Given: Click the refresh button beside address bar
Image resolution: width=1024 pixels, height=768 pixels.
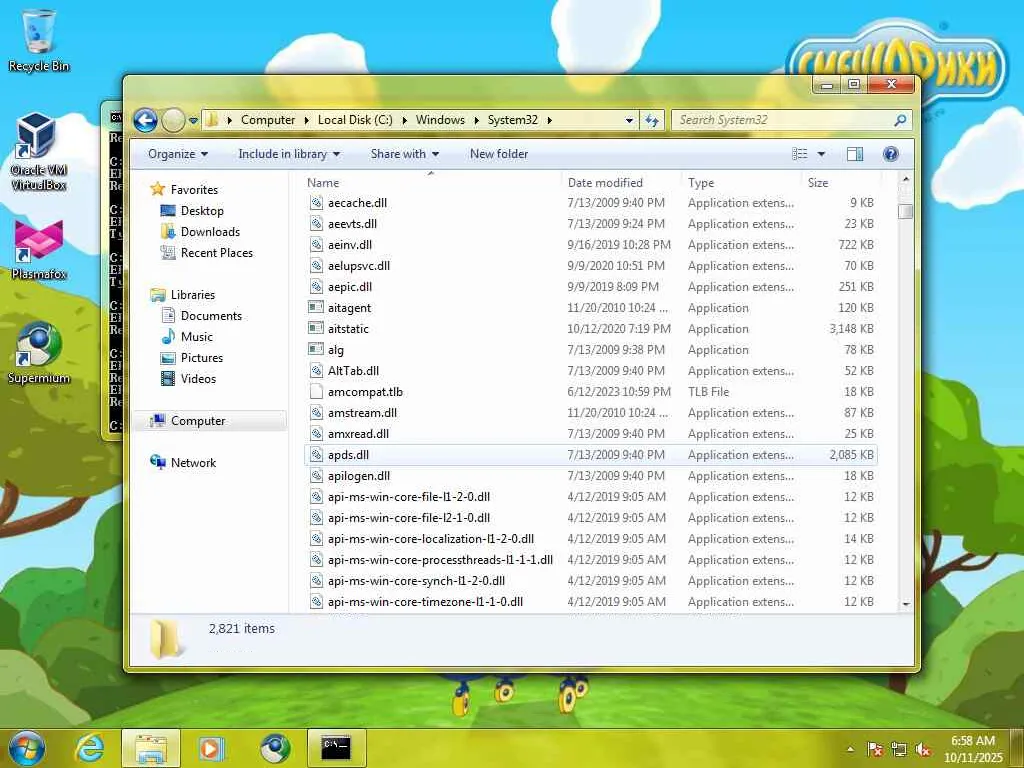Looking at the screenshot, I should click(652, 120).
